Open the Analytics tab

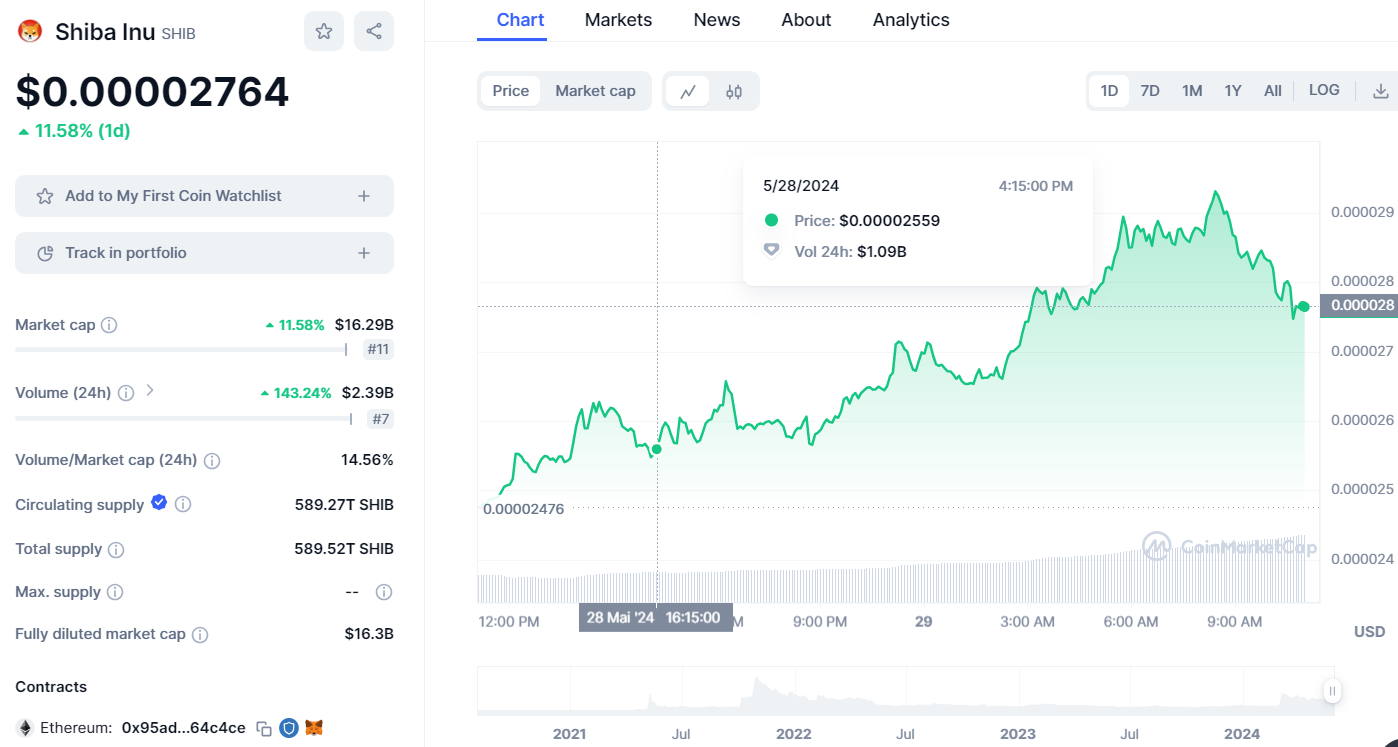pyautogui.click(x=911, y=20)
